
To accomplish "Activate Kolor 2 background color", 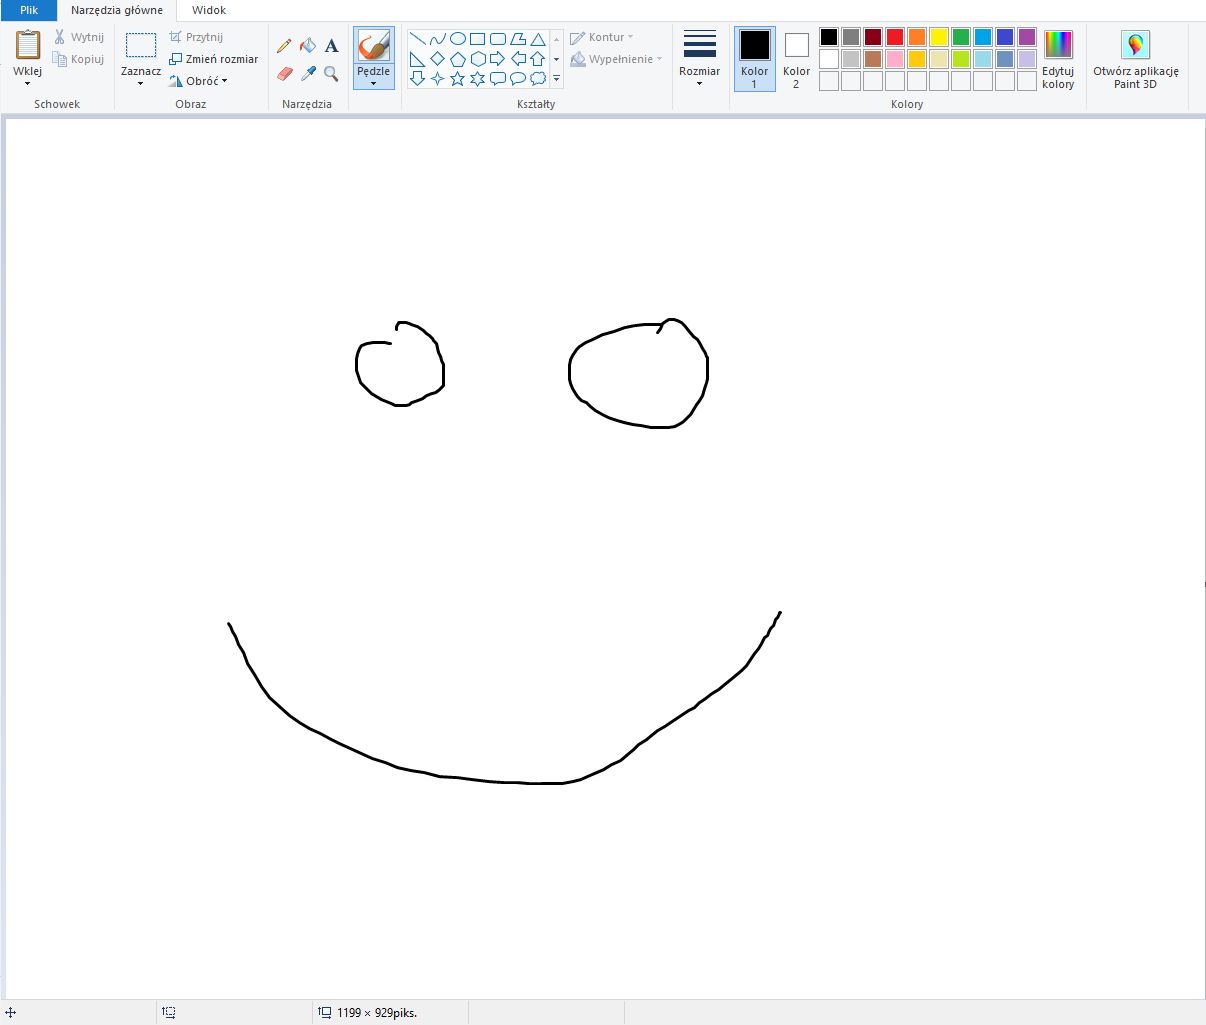I will click(x=796, y=59).
